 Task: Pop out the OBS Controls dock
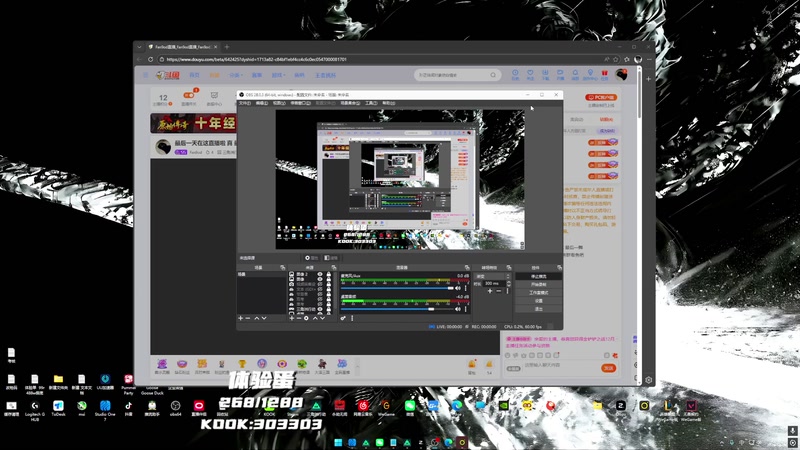pos(559,267)
